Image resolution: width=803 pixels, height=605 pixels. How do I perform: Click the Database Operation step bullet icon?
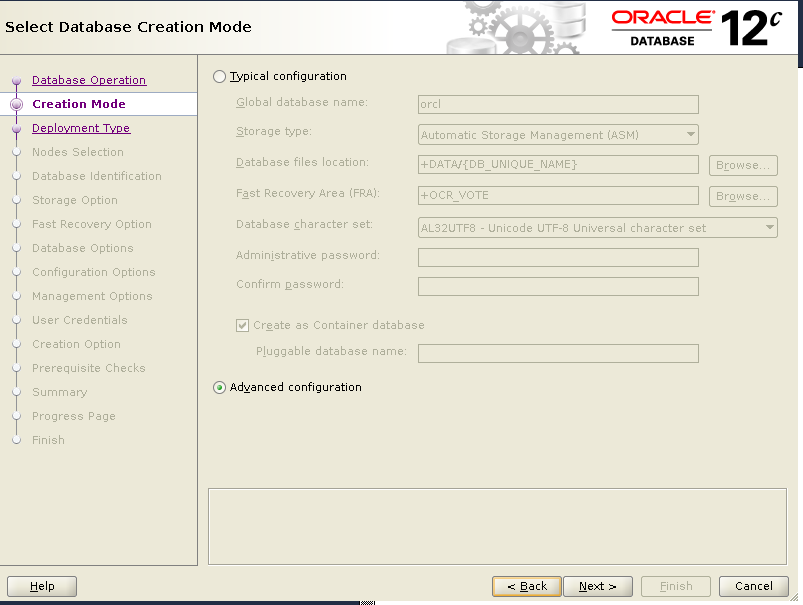pos(16,81)
